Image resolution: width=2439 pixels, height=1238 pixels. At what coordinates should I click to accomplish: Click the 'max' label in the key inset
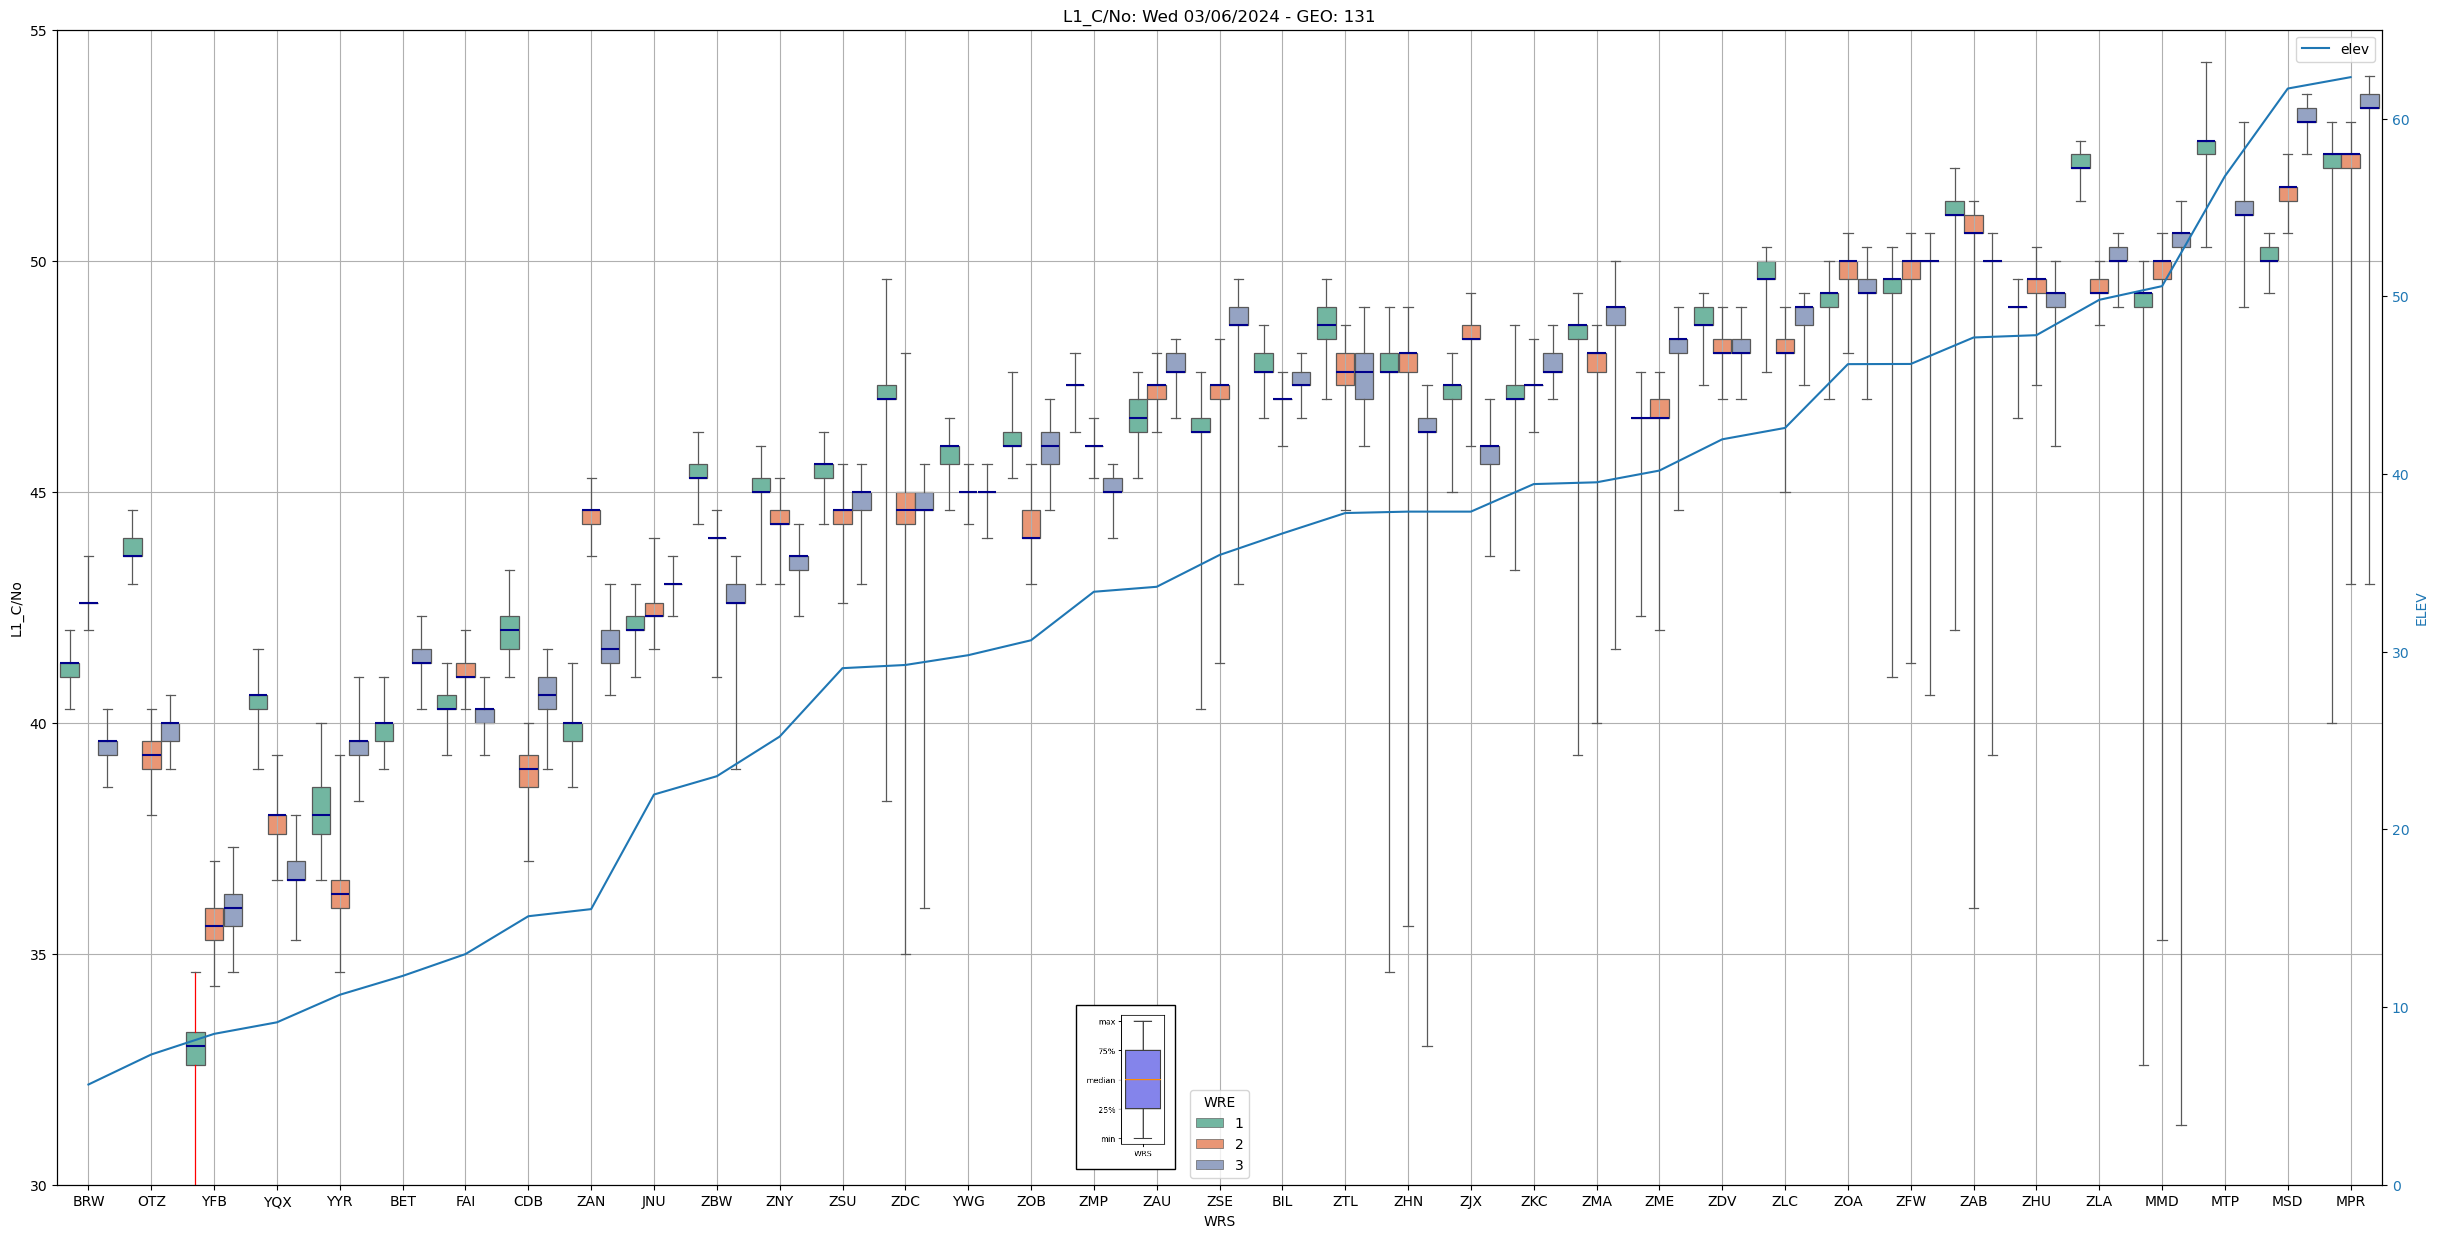tap(1106, 1022)
